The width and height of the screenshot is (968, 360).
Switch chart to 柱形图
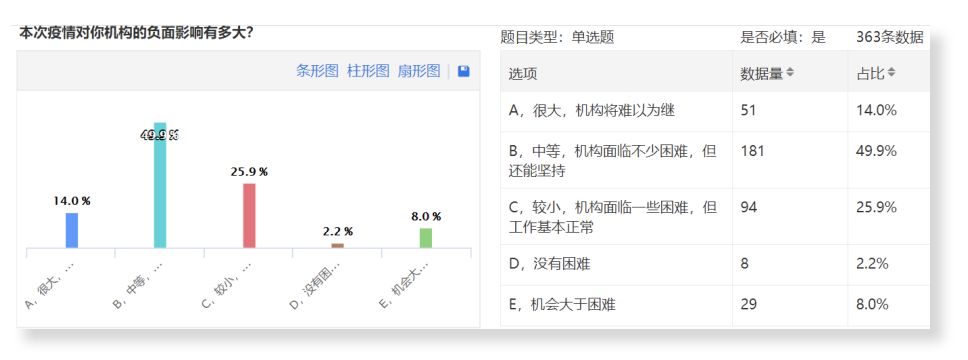(368, 71)
